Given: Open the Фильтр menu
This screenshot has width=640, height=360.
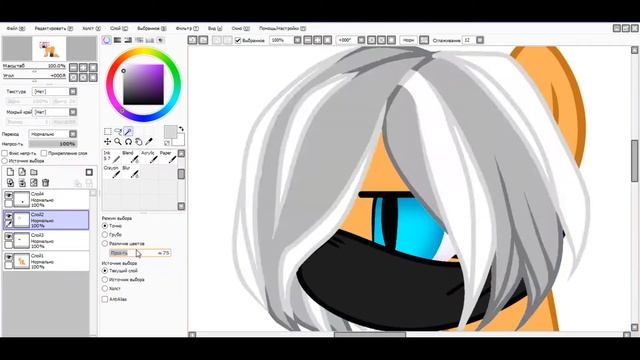Looking at the screenshot, I should [187, 29].
